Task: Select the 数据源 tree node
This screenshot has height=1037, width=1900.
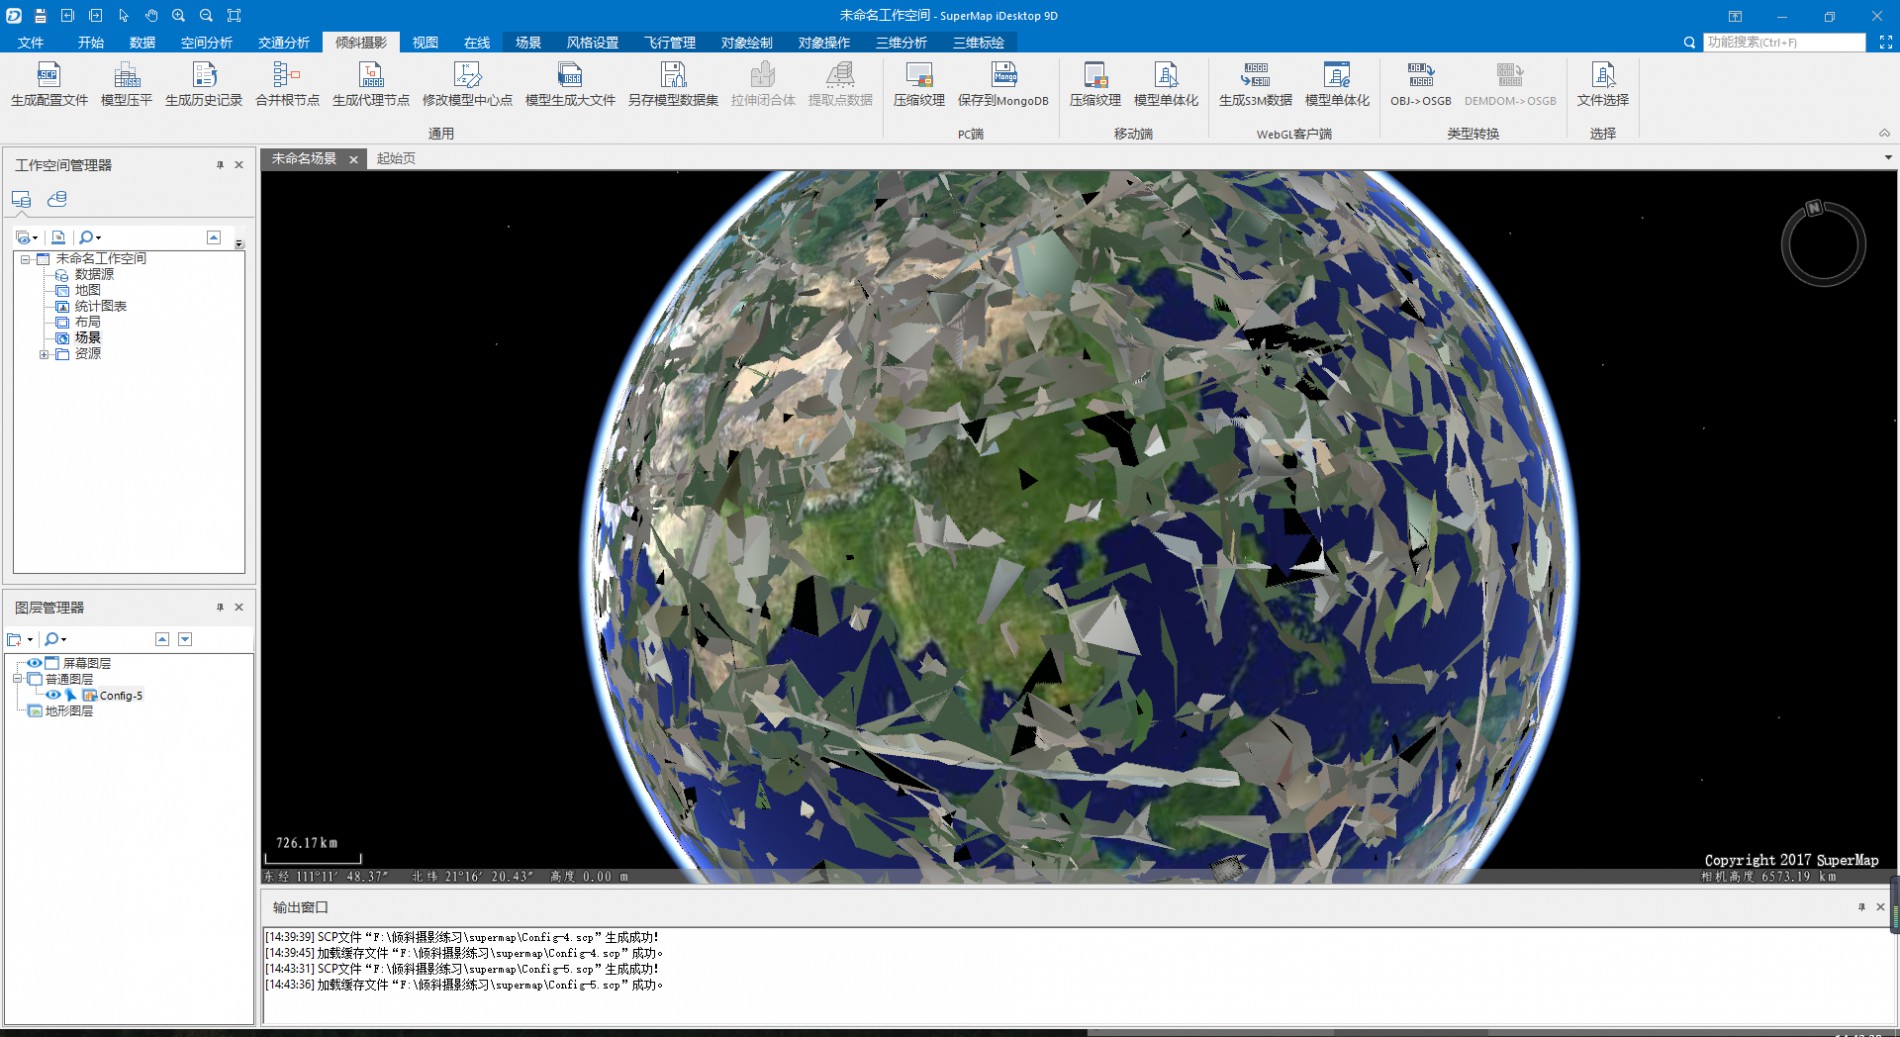Action: (94, 274)
